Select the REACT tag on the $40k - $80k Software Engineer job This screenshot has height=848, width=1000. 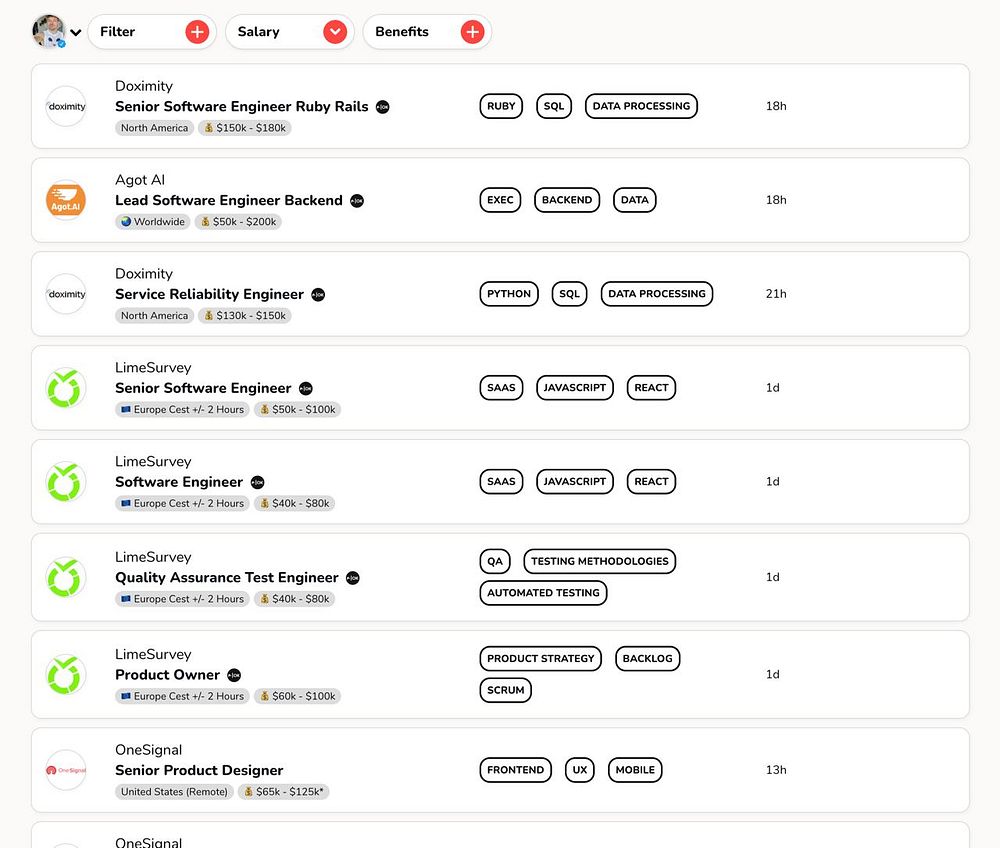pos(651,481)
